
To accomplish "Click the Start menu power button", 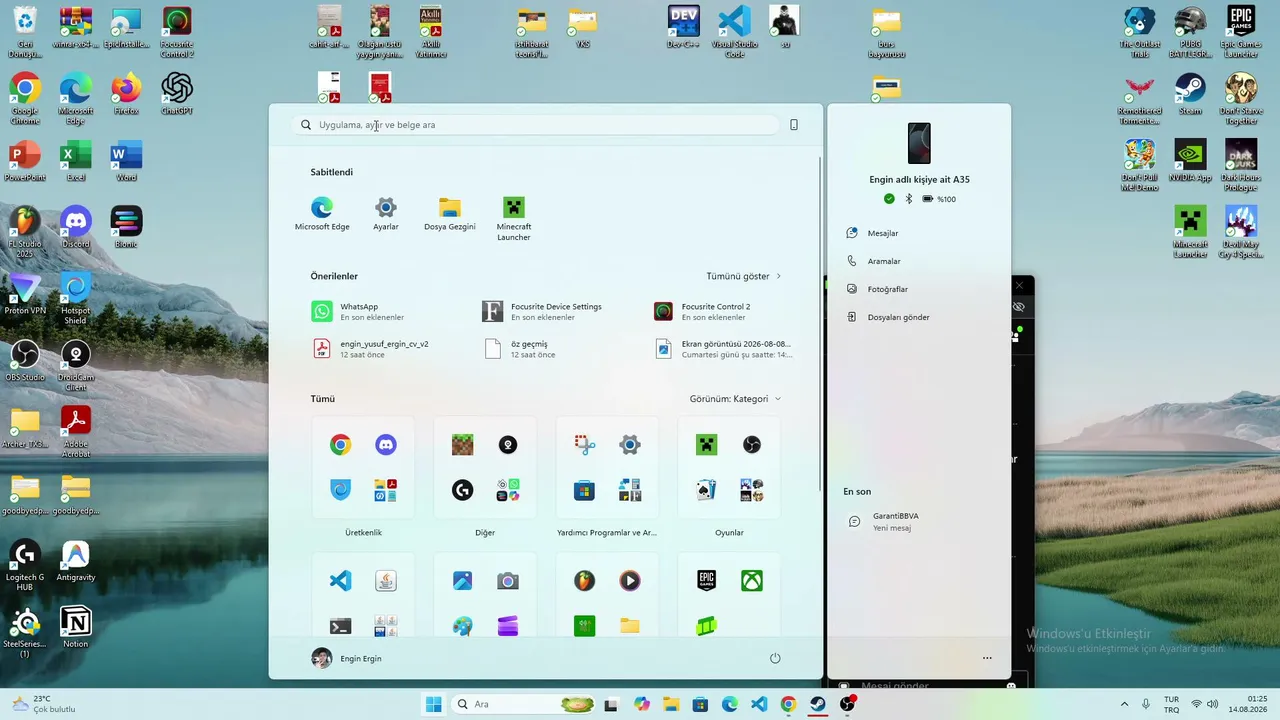I will pos(775,658).
